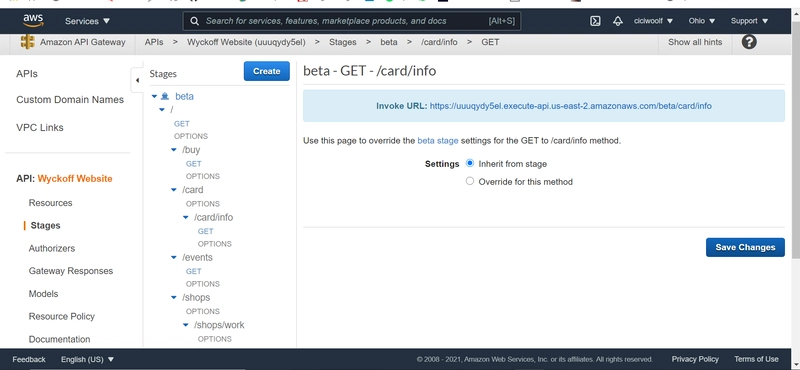Open the Terms of Use footer link
The width and height of the screenshot is (800, 370).
pos(756,359)
